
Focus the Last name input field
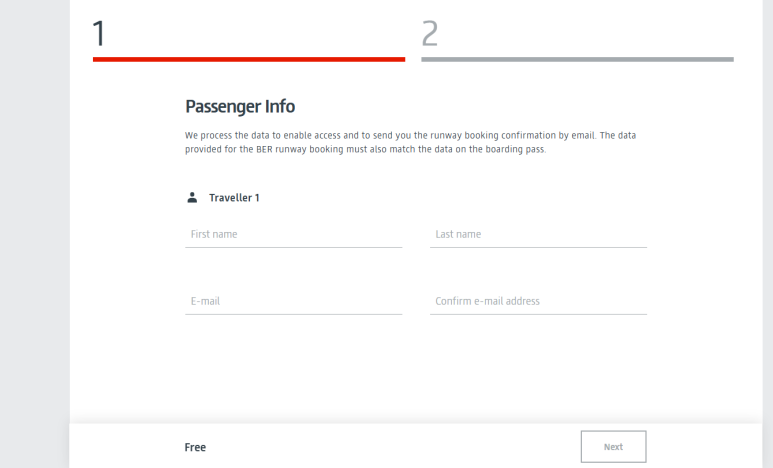[x=538, y=235]
